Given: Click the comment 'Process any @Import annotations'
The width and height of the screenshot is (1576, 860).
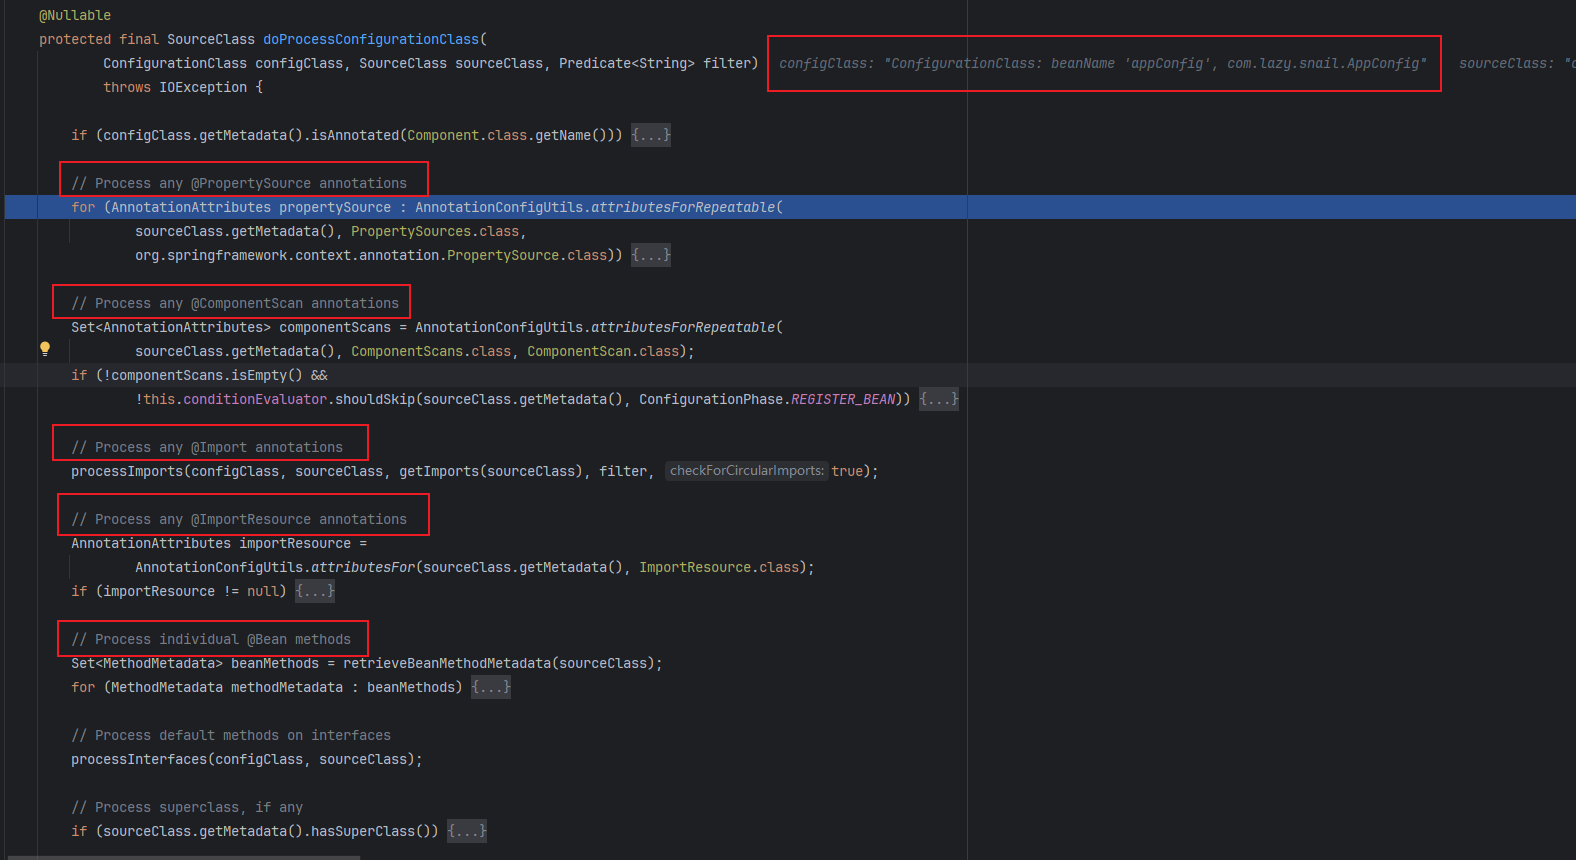Looking at the screenshot, I should tap(207, 447).
